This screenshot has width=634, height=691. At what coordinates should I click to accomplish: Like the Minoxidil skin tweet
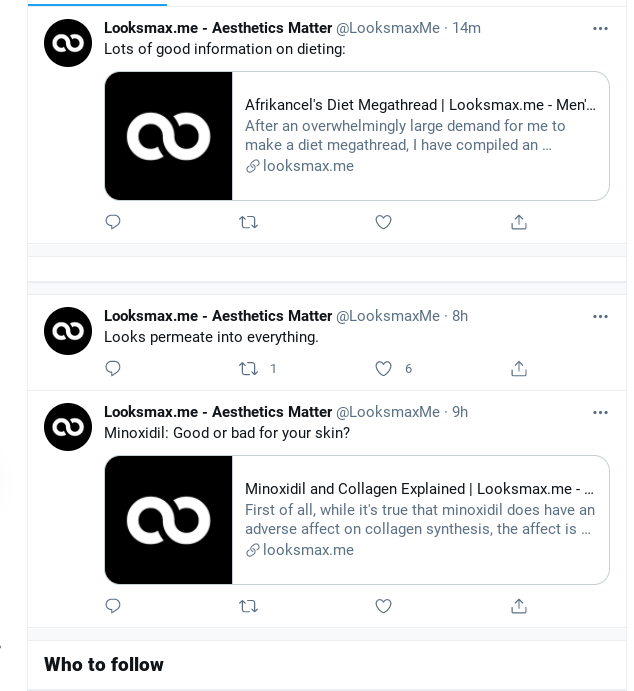coord(383,606)
